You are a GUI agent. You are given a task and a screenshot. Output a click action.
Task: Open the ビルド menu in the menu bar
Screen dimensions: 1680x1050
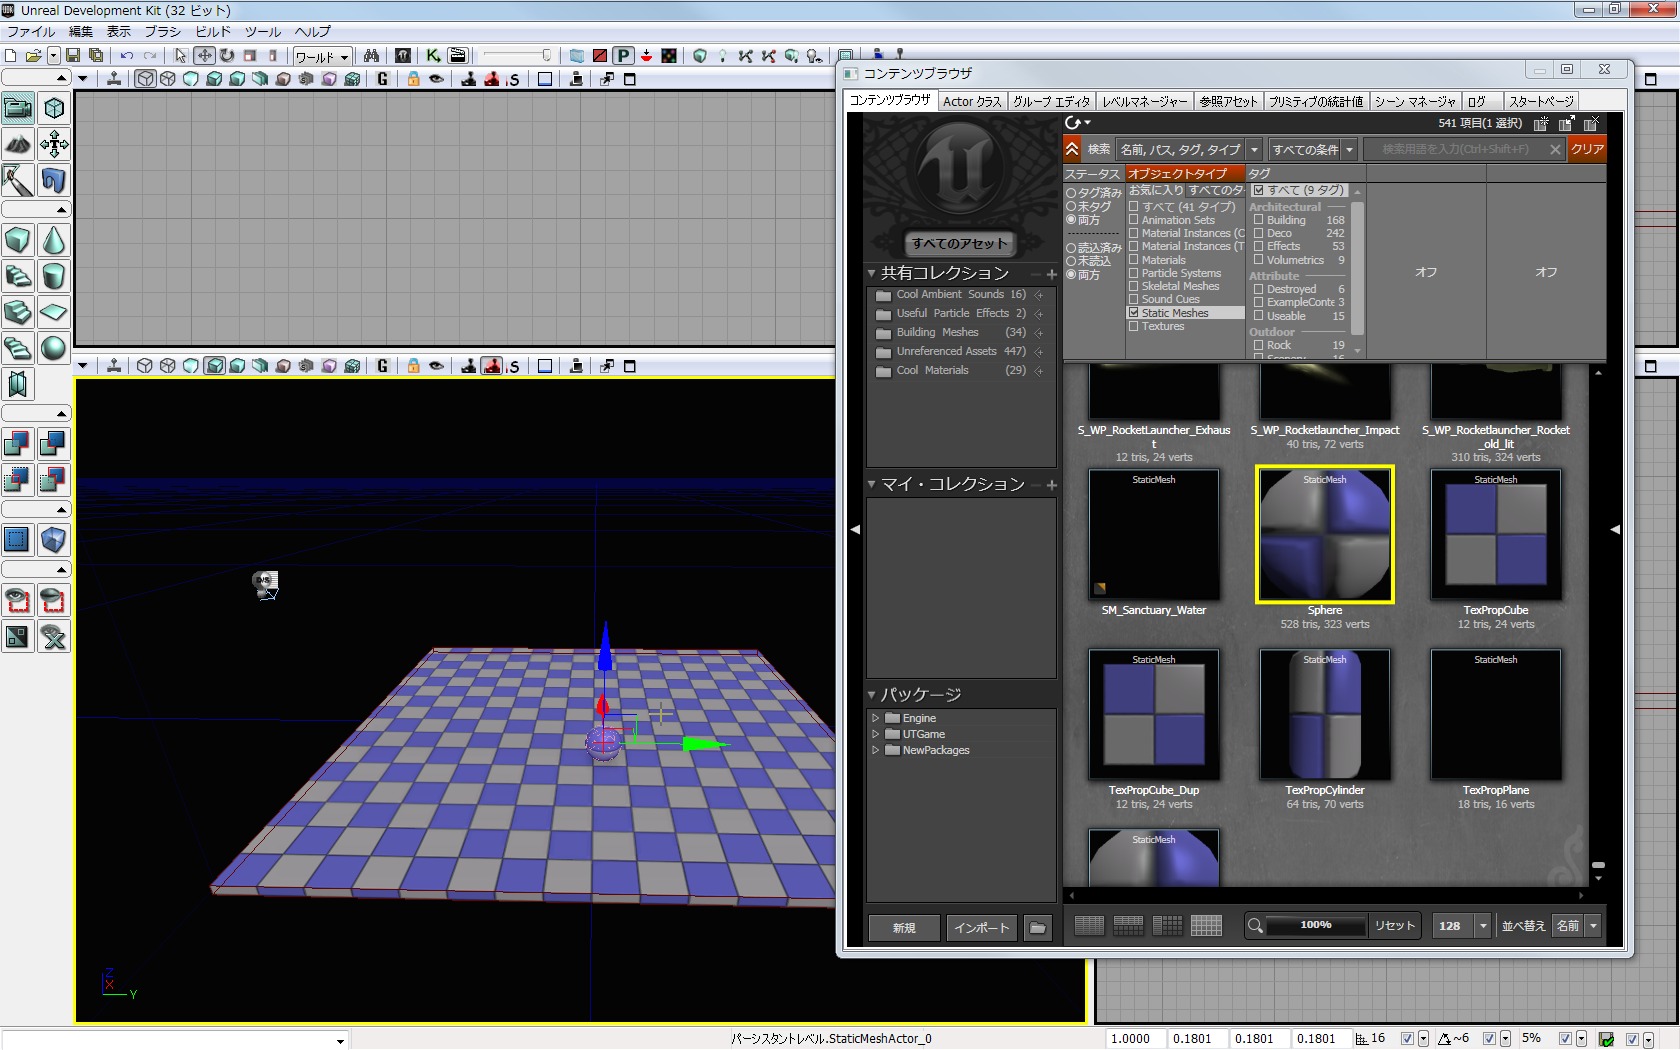[x=213, y=32]
